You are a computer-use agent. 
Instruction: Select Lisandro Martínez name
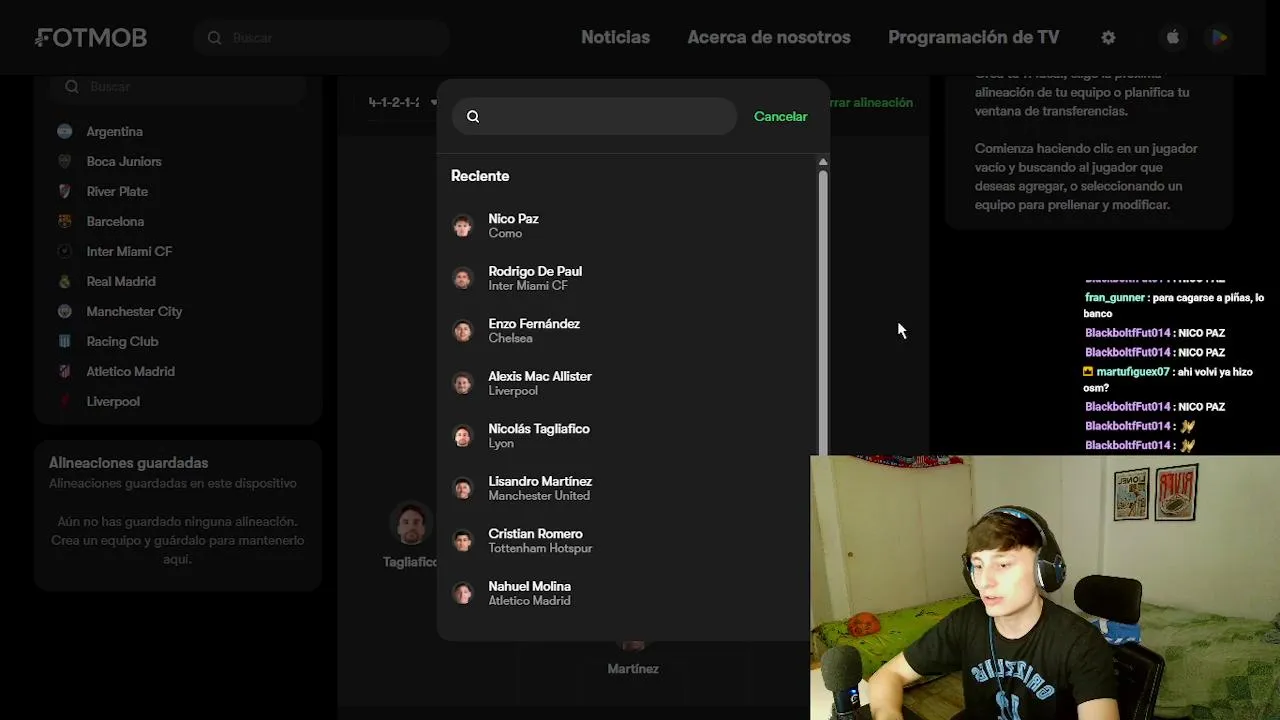(540, 481)
